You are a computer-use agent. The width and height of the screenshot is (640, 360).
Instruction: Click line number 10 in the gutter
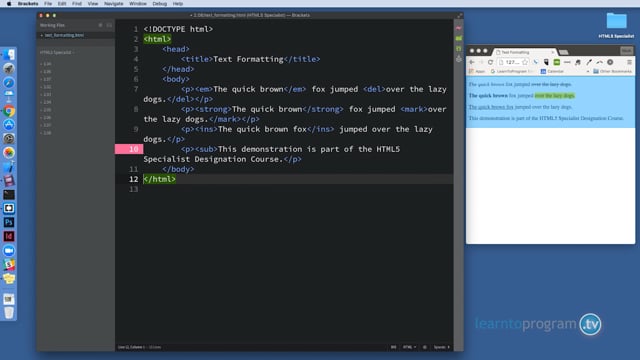tap(133, 149)
